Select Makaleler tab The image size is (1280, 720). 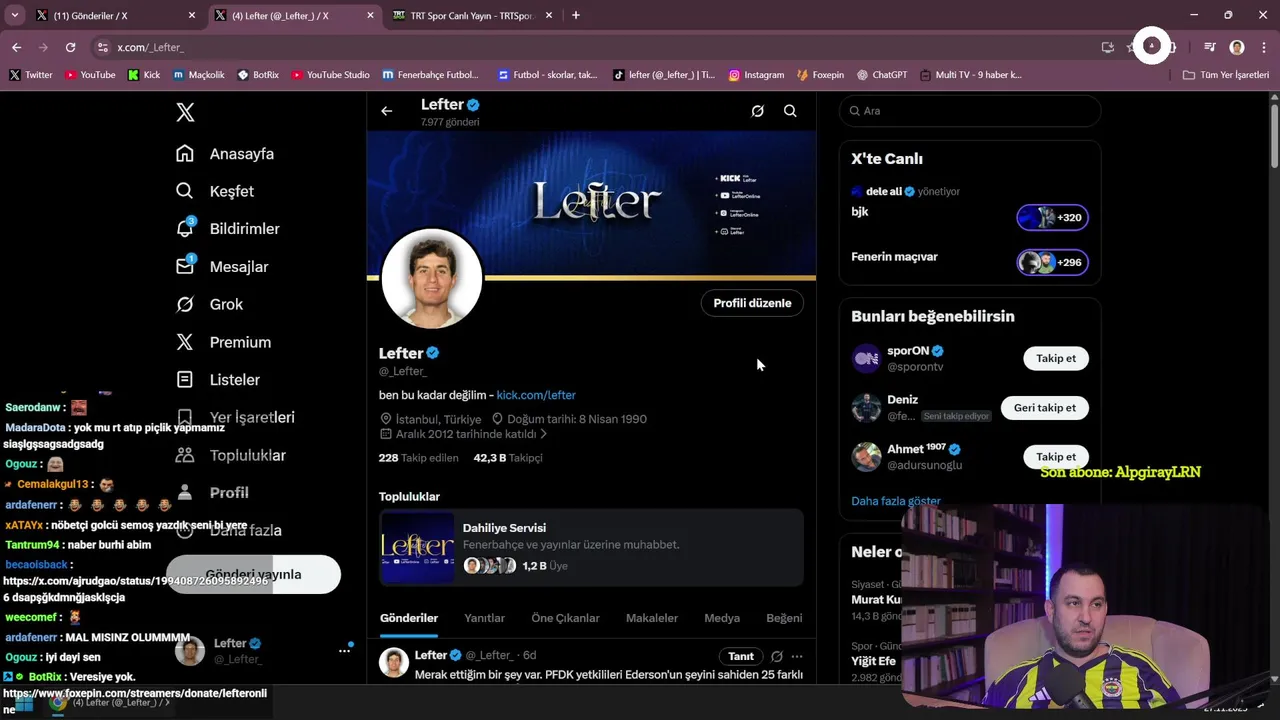652,618
